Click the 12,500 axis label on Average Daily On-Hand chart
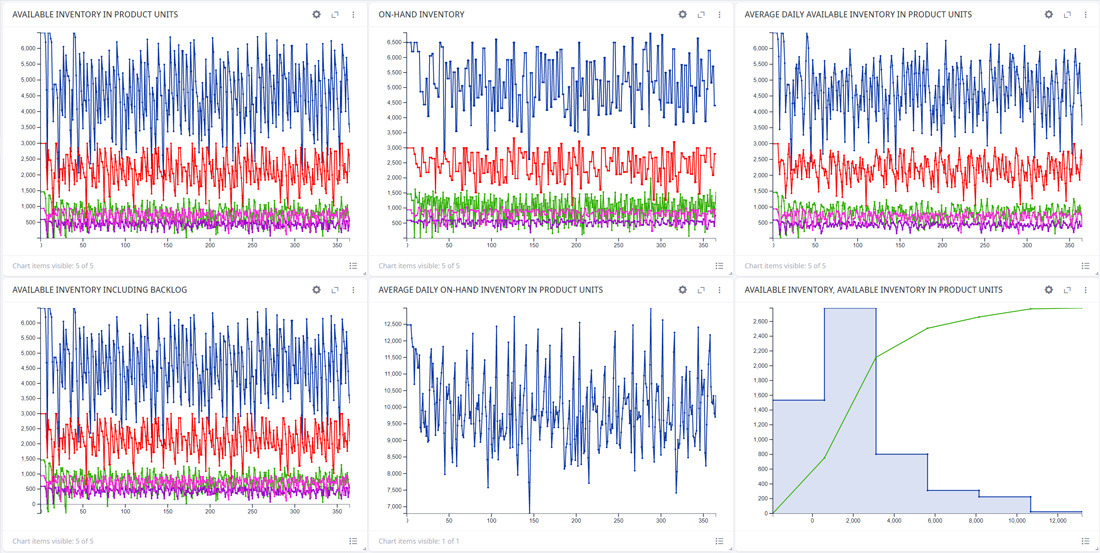The image size is (1100, 553). 391,324
